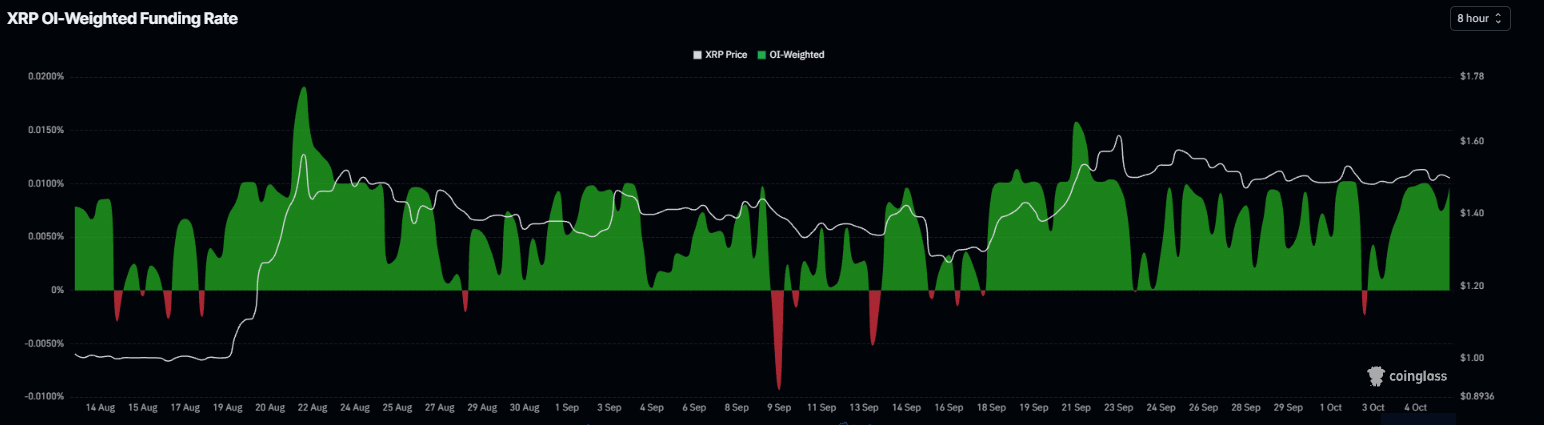
Task: Open the 8 hour interval dropdown
Action: pos(1479,18)
